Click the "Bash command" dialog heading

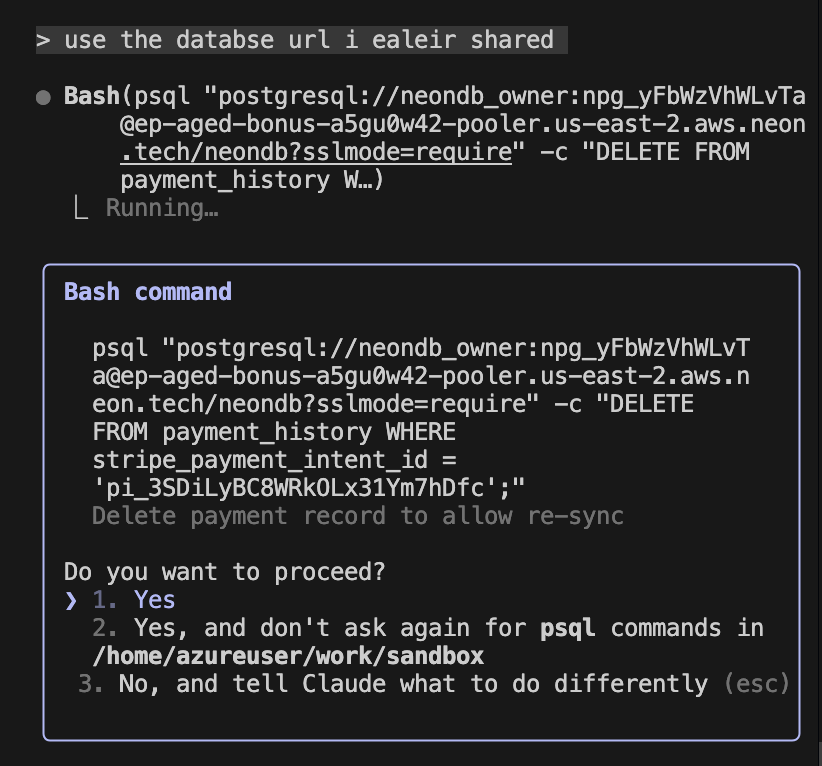148,292
